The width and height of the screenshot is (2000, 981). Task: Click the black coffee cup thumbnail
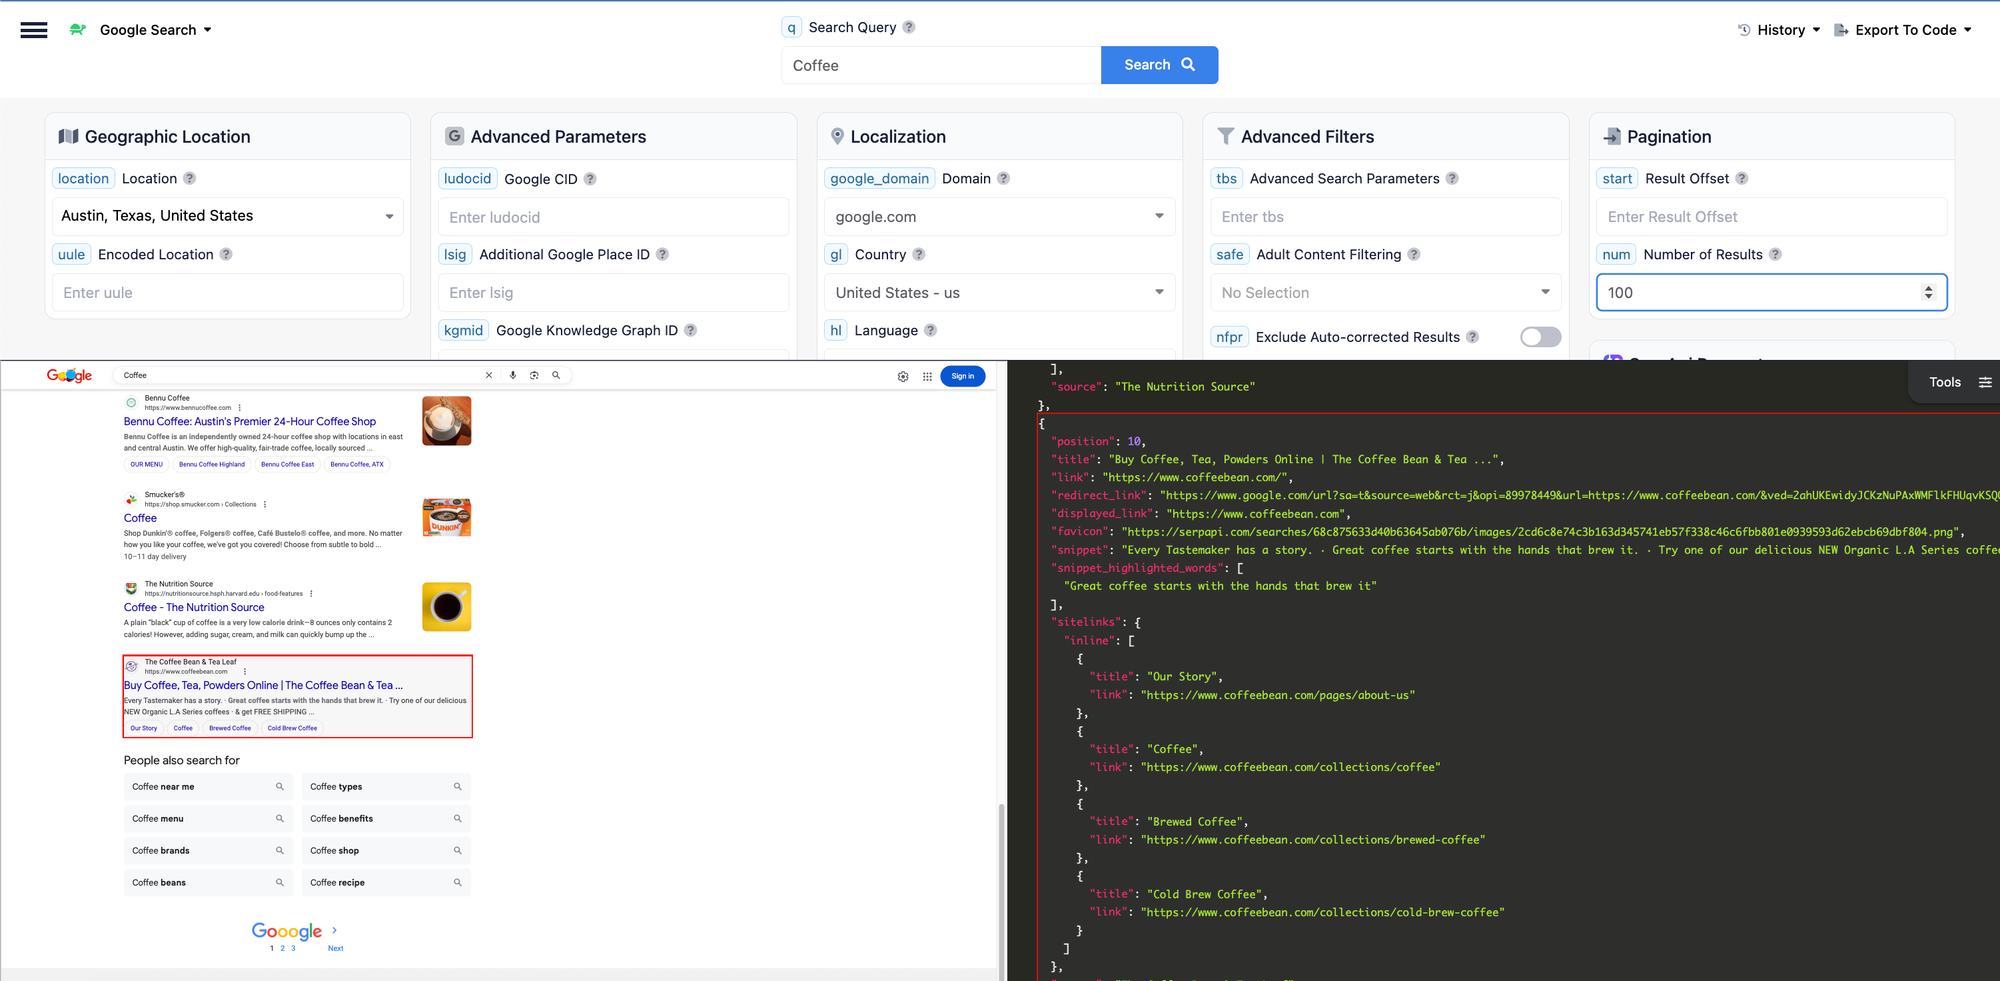pos(447,607)
